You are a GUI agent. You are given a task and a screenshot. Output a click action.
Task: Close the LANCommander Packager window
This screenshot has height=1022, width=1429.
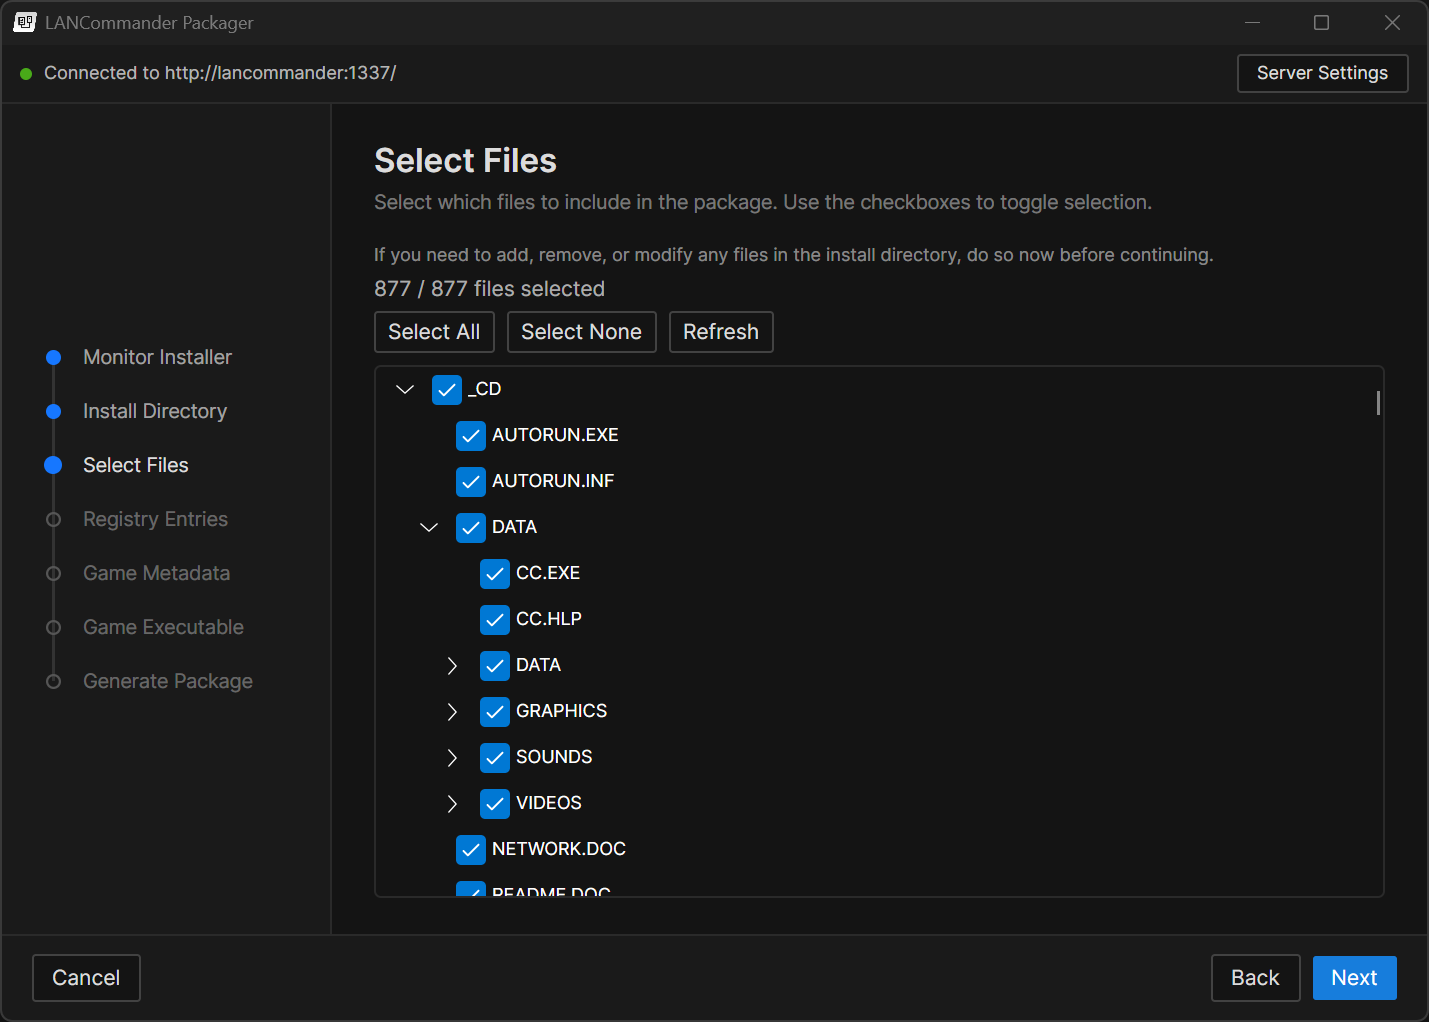coord(1392,22)
